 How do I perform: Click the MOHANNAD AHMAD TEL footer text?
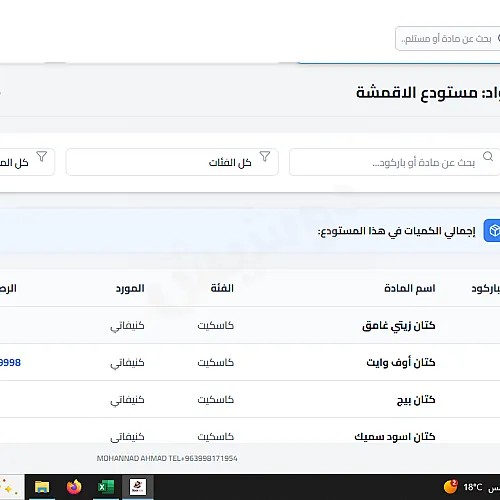pyautogui.click(x=167, y=458)
